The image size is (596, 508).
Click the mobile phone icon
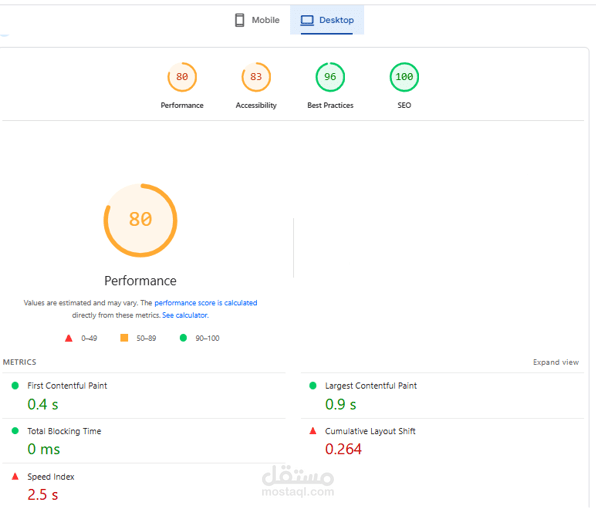pos(239,20)
